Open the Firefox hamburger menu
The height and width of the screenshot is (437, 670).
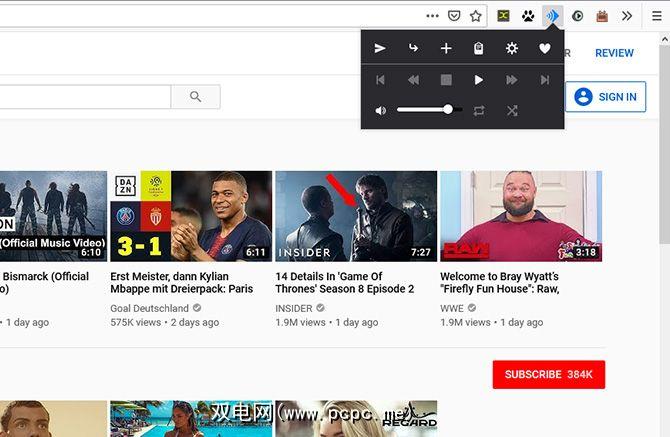(x=657, y=16)
